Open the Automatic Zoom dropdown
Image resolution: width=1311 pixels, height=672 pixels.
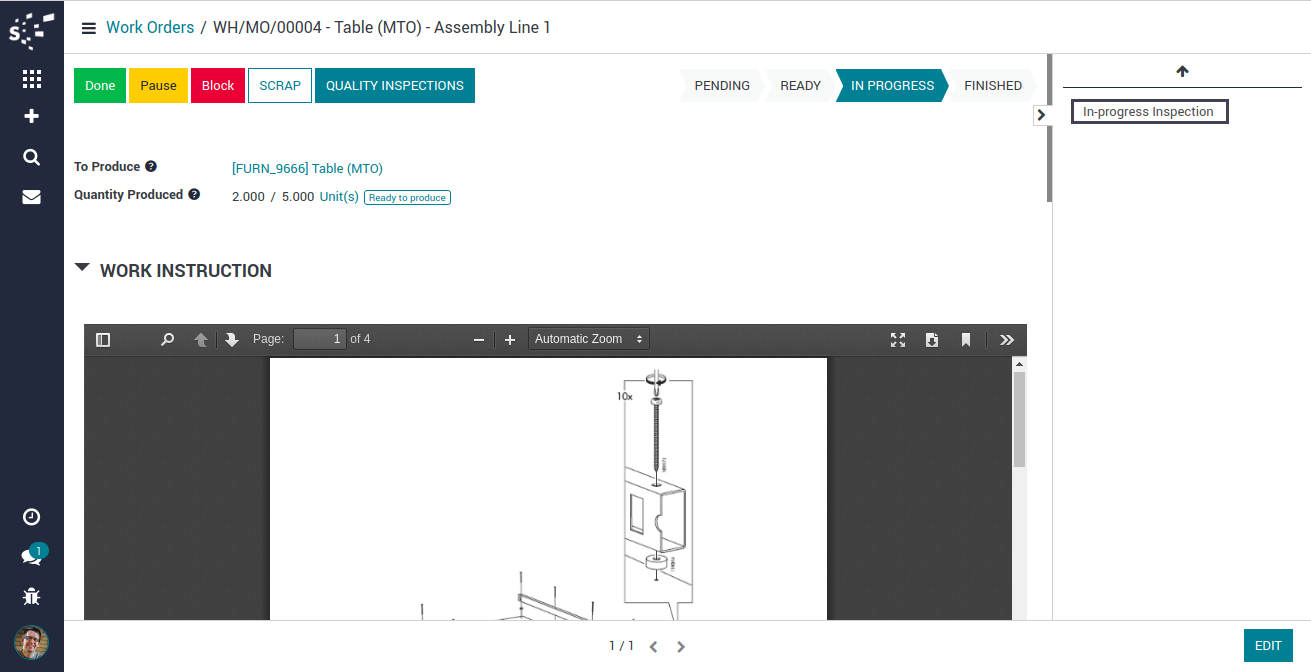point(589,340)
